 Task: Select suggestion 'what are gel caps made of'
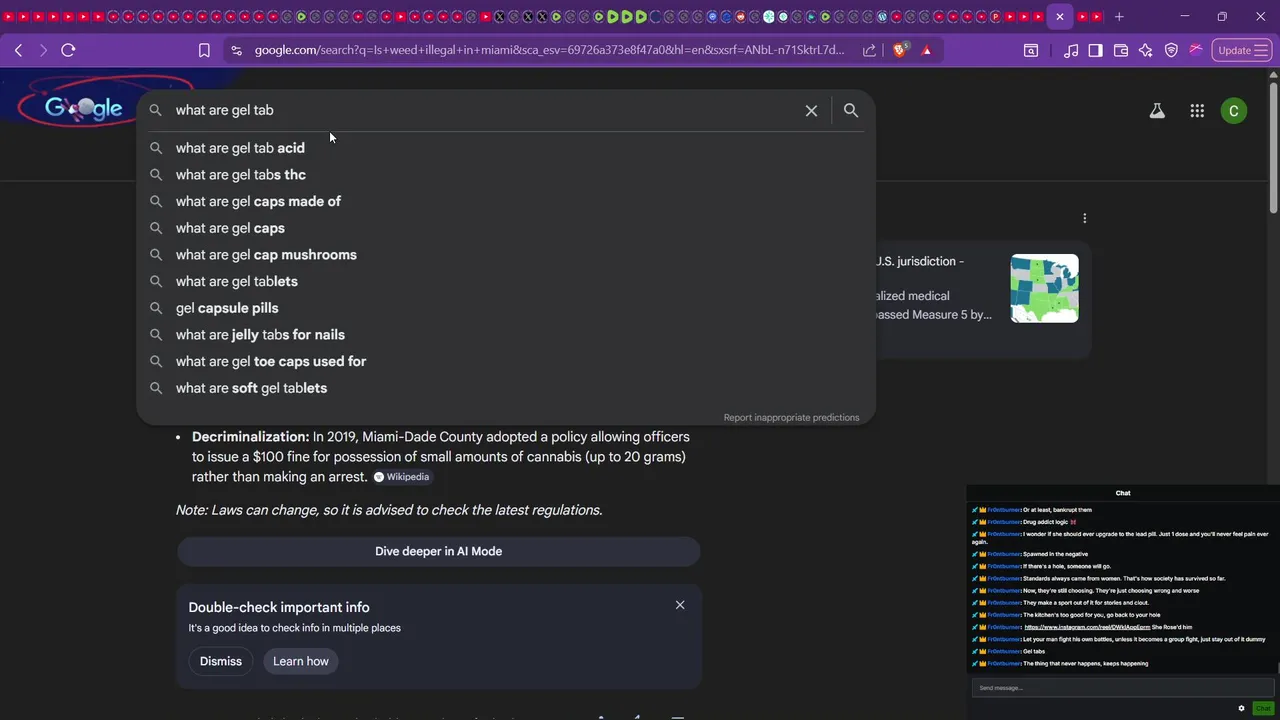click(x=506, y=201)
